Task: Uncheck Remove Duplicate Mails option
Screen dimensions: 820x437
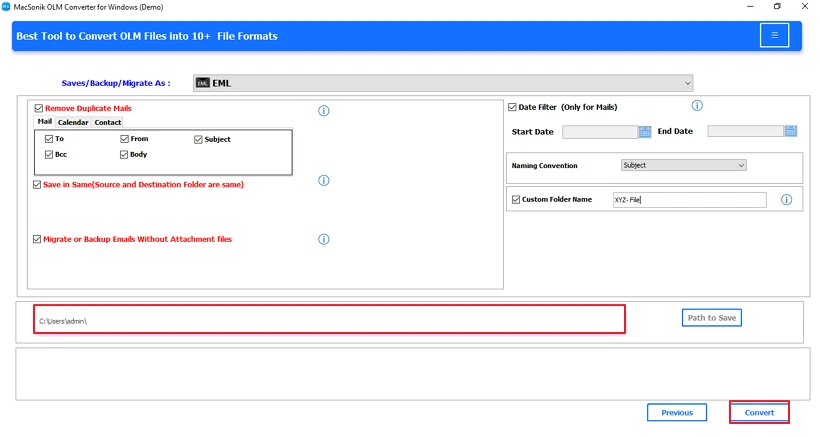Action: [38, 108]
